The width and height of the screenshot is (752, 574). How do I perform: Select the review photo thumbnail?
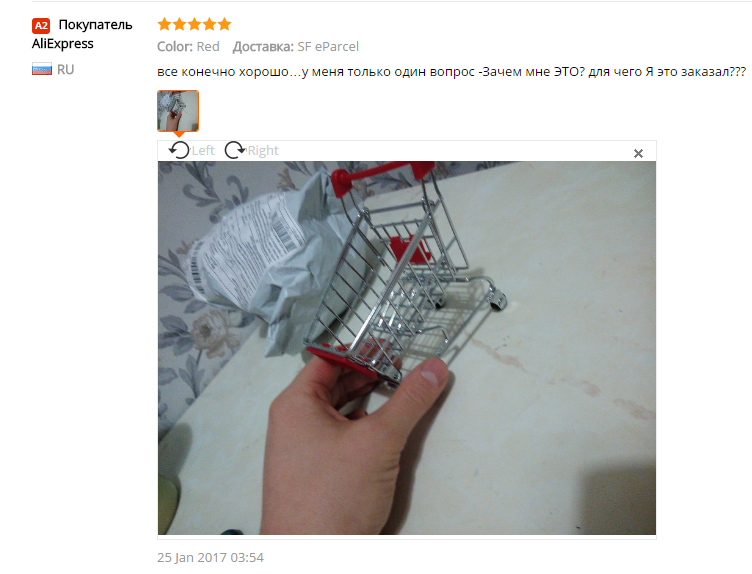(x=178, y=111)
